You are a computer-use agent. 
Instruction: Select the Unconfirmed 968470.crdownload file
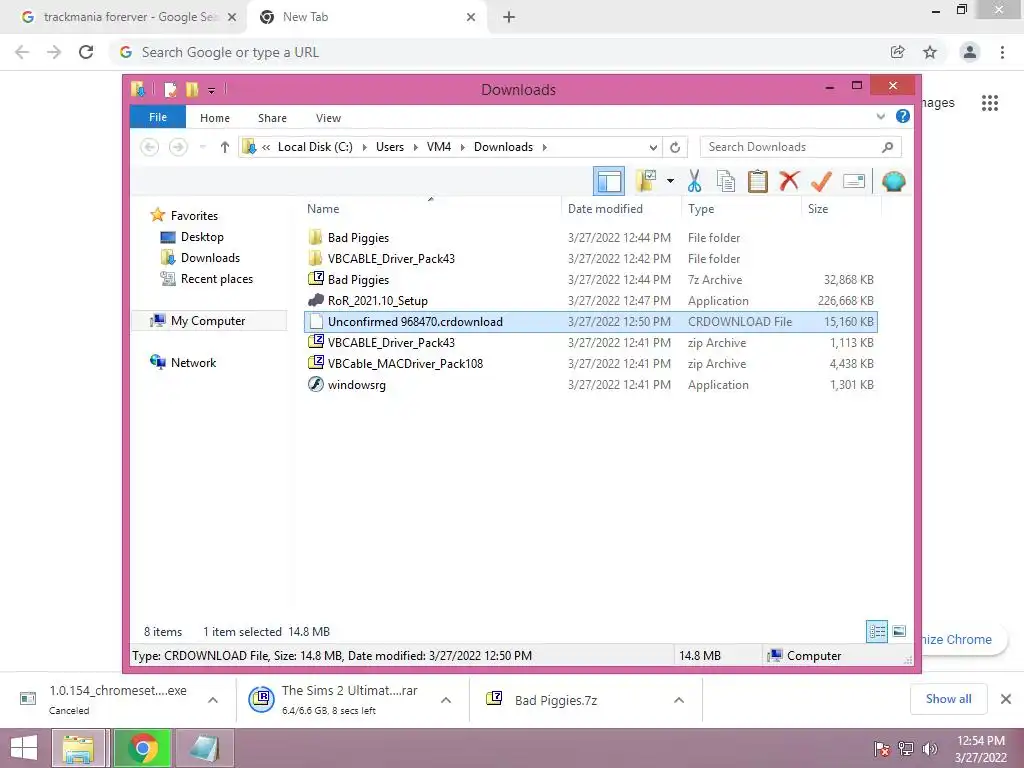(590, 321)
